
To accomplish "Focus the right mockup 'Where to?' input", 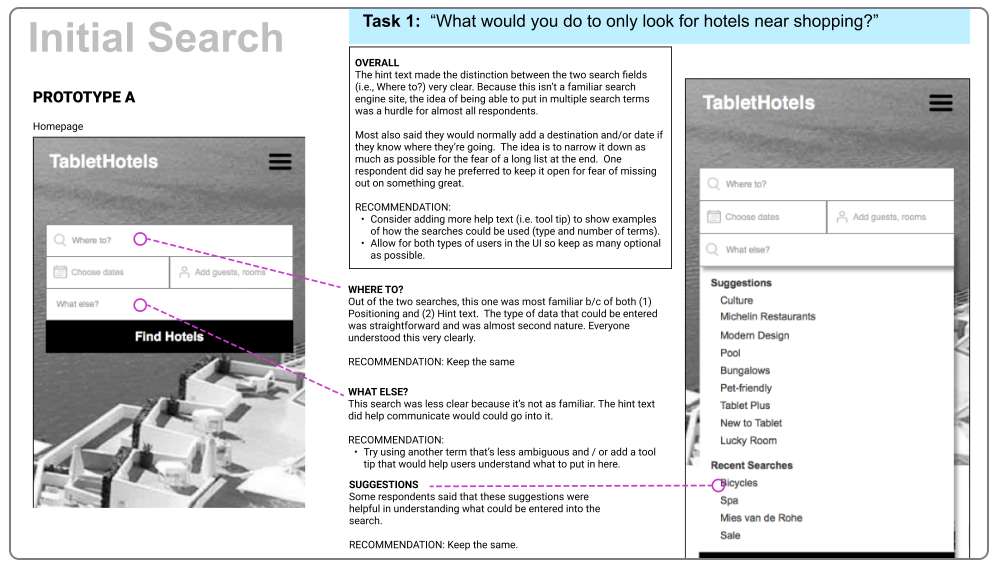I will (826, 184).
